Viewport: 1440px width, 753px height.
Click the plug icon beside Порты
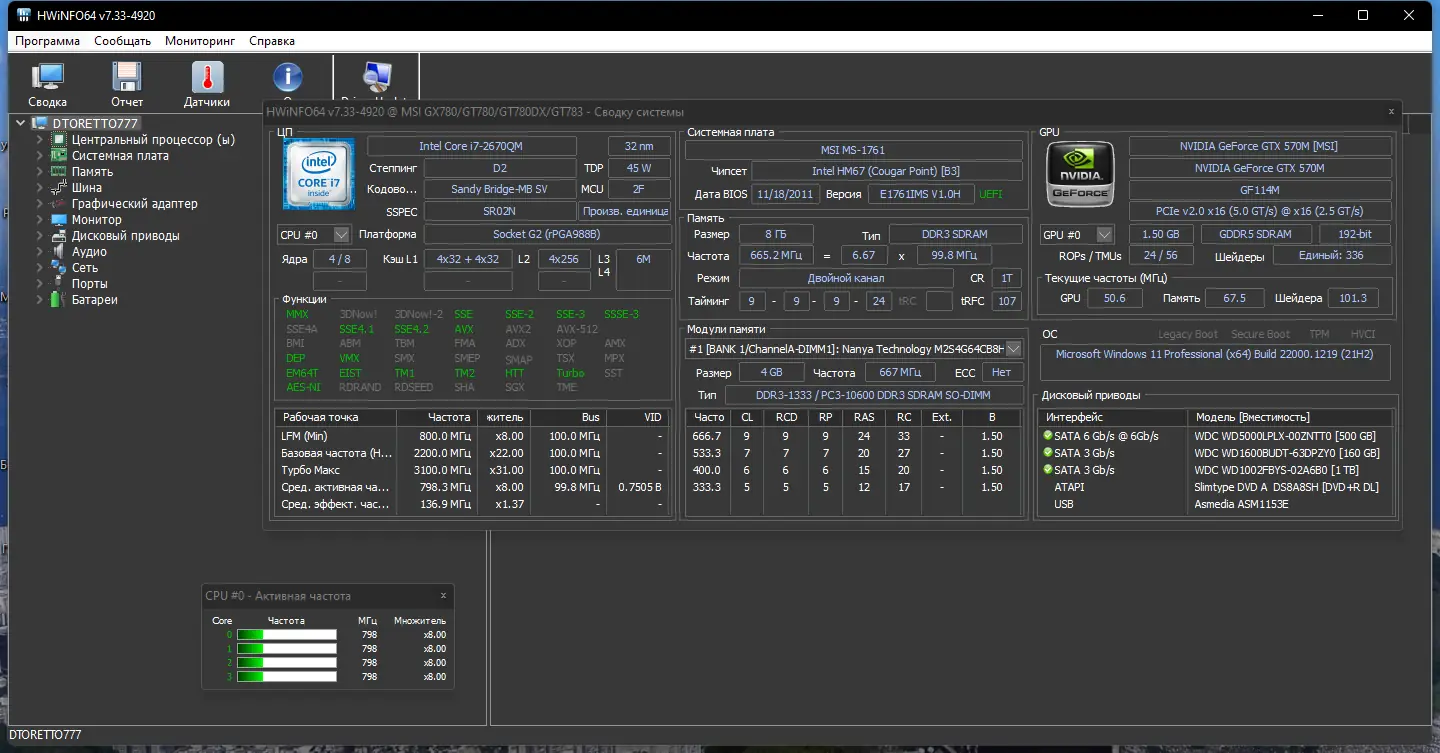(x=59, y=284)
